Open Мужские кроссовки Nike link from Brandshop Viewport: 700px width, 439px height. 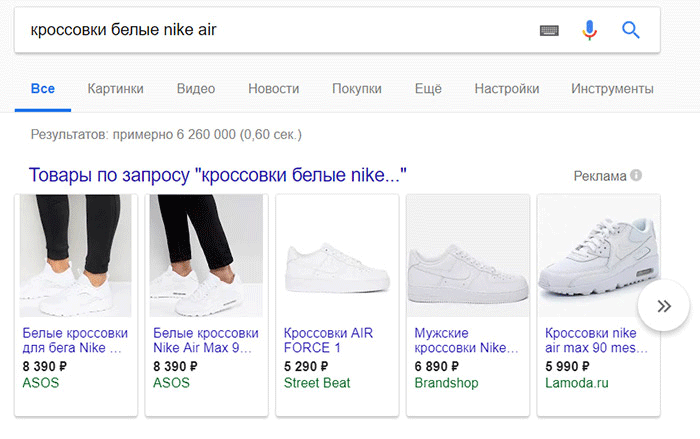coord(466,340)
